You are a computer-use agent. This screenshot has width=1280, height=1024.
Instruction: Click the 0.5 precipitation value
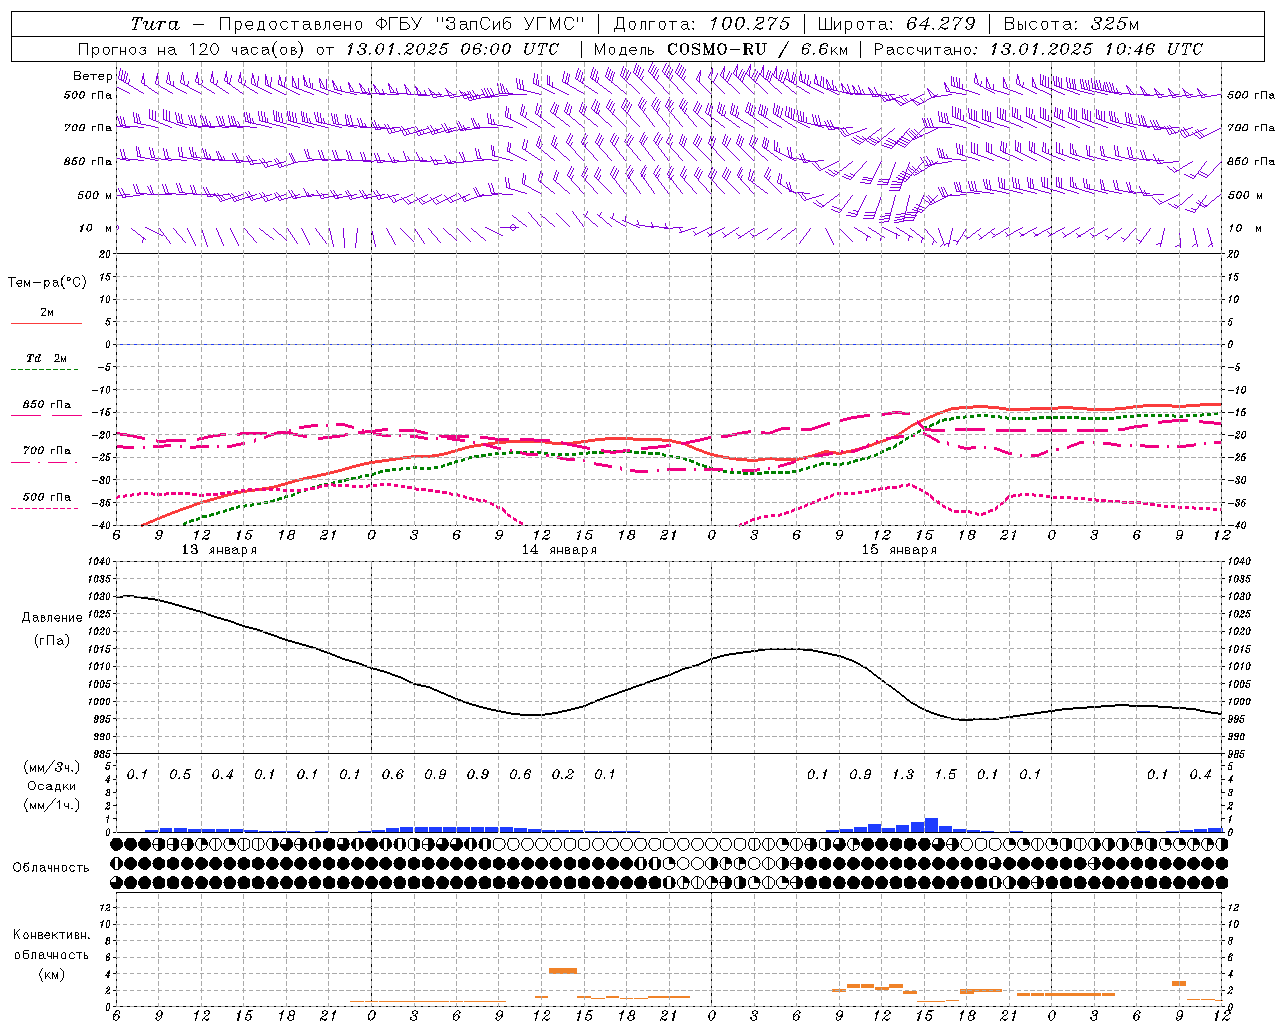(x=180, y=775)
